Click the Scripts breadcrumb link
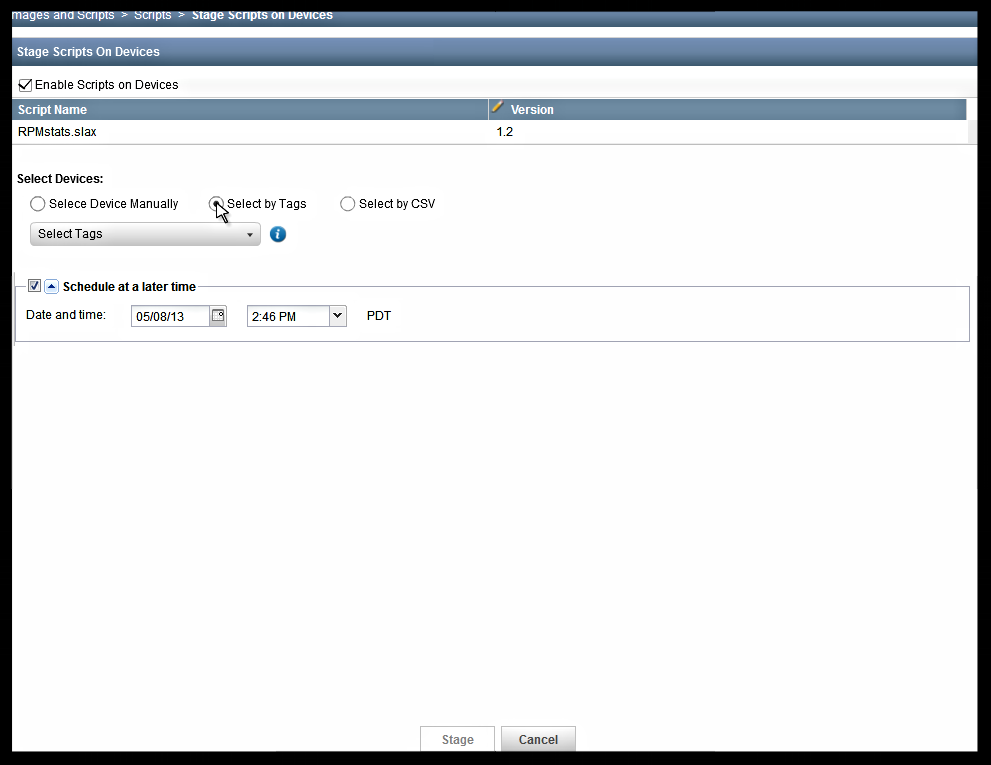The height and width of the screenshot is (765, 991). (152, 15)
